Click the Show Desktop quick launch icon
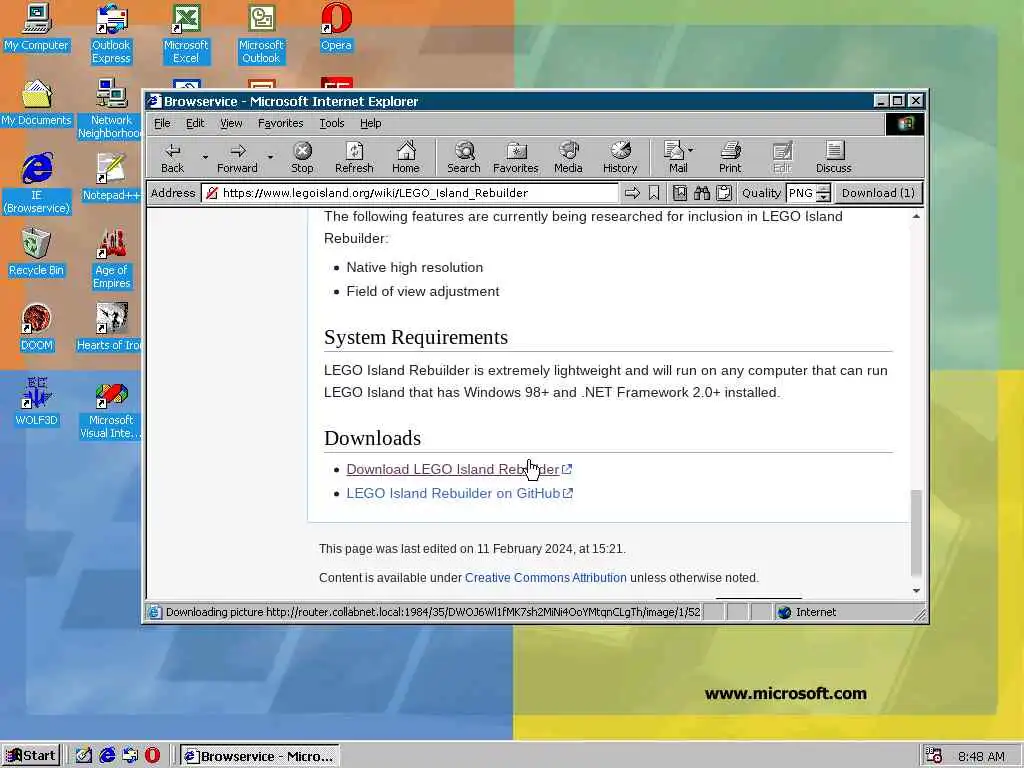The image size is (1024, 768). (84, 756)
